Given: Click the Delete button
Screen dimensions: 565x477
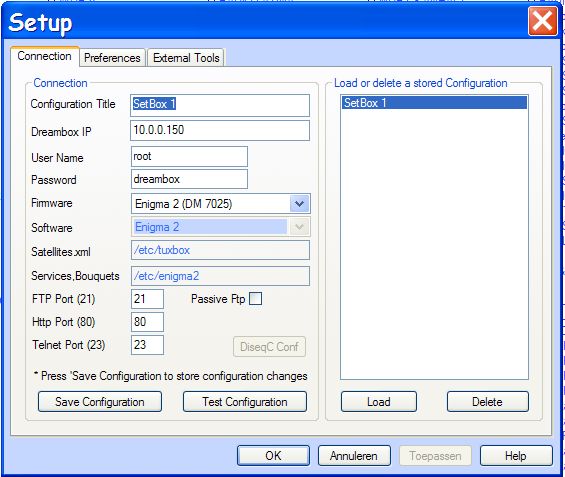Looking at the screenshot, I should click(x=488, y=402).
